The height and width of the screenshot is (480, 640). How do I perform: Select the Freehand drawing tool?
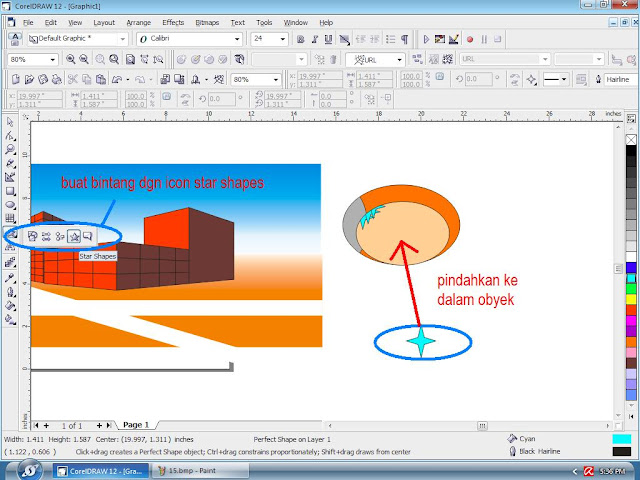pyautogui.click(x=10, y=164)
